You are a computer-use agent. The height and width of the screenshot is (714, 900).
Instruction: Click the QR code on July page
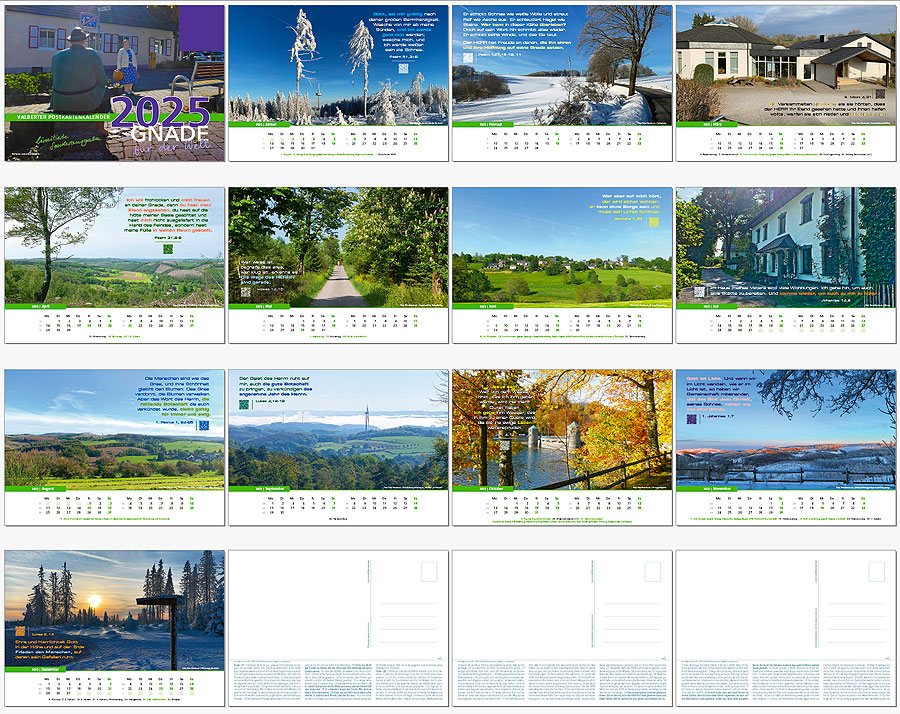coord(697,292)
